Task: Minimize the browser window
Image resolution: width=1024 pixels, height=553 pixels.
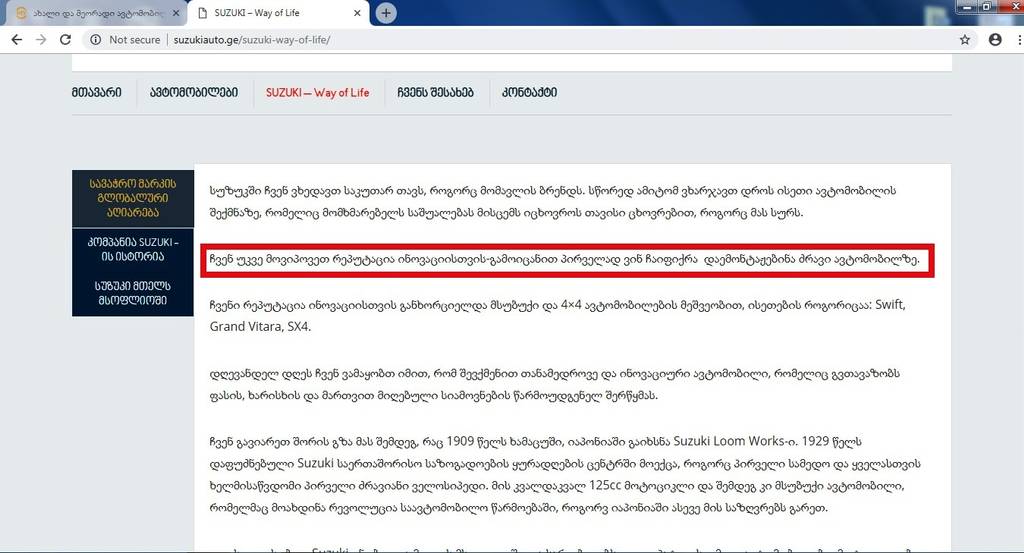Action: click(x=967, y=7)
